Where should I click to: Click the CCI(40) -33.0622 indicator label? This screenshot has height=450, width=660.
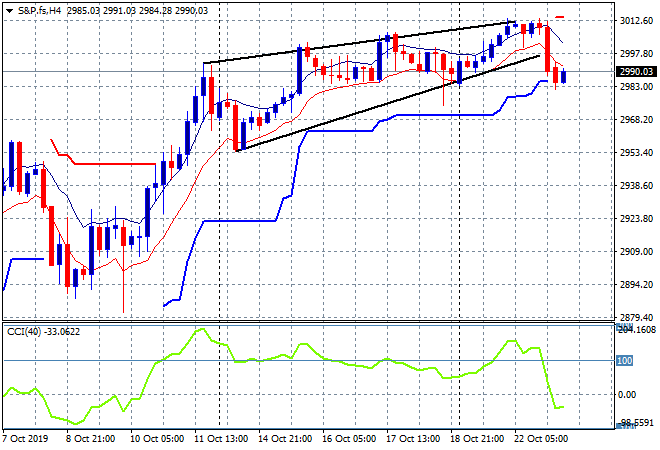(43, 332)
